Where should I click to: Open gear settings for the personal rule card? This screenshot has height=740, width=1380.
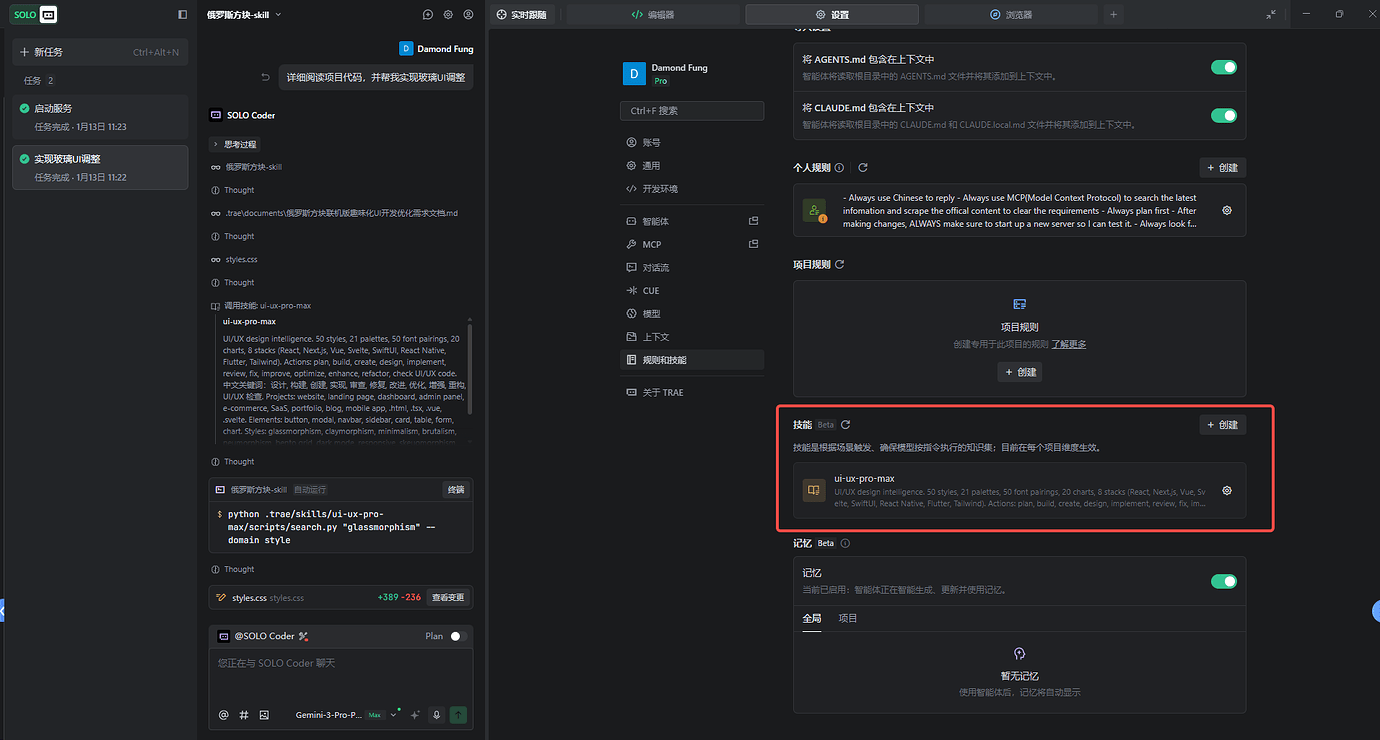click(1227, 211)
